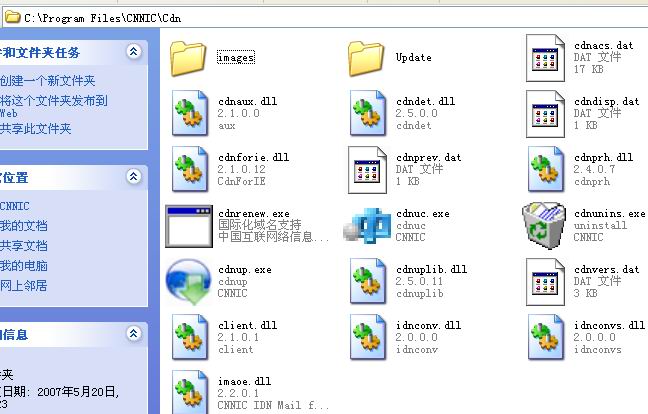Screen dimensions: 648x414
Task: Select the cdnuplib.dll file icon
Action: 367,281
